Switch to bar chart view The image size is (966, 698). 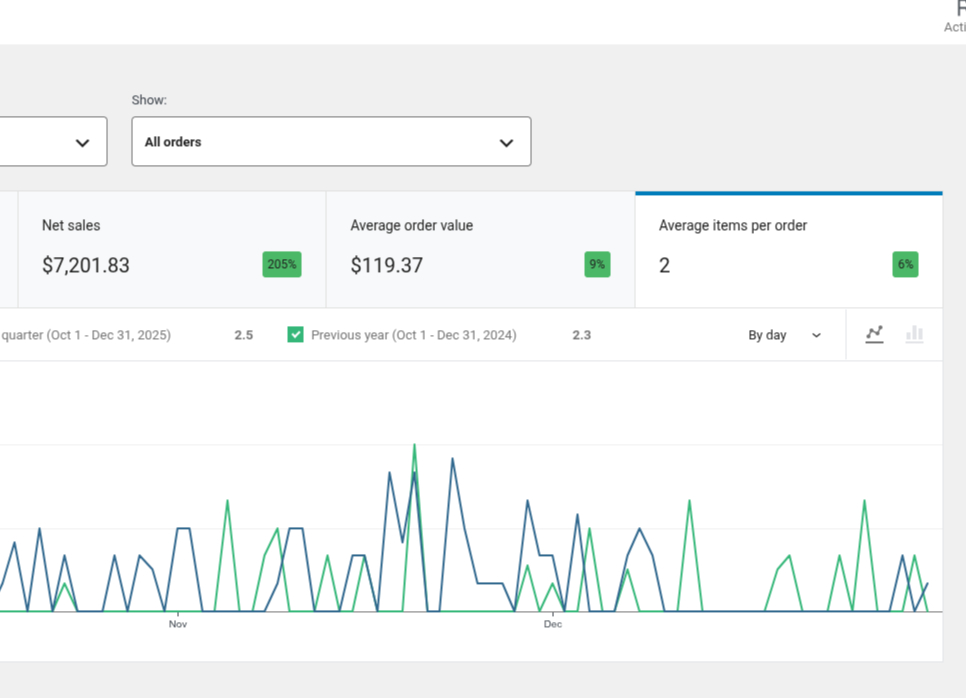[914, 335]
